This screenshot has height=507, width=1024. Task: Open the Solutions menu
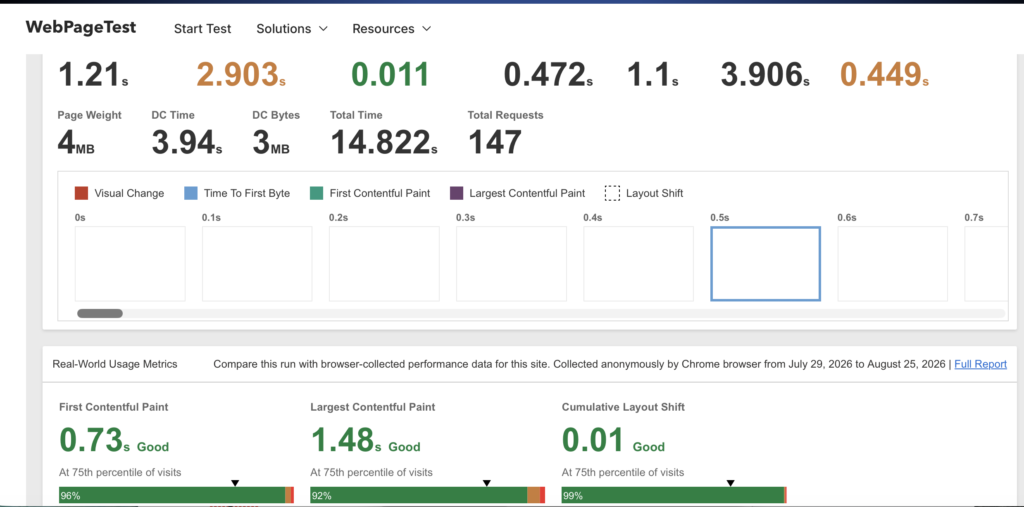click(x=283, y=29)
